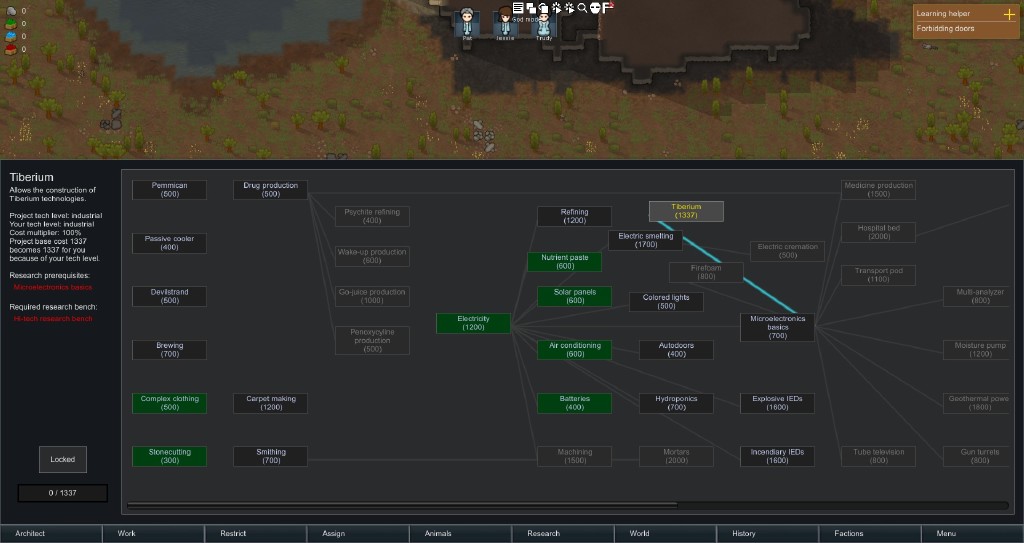The image size is (1024, 543).
Task: Select the Incendiary IEDs research project
Action: coord(777,456)
